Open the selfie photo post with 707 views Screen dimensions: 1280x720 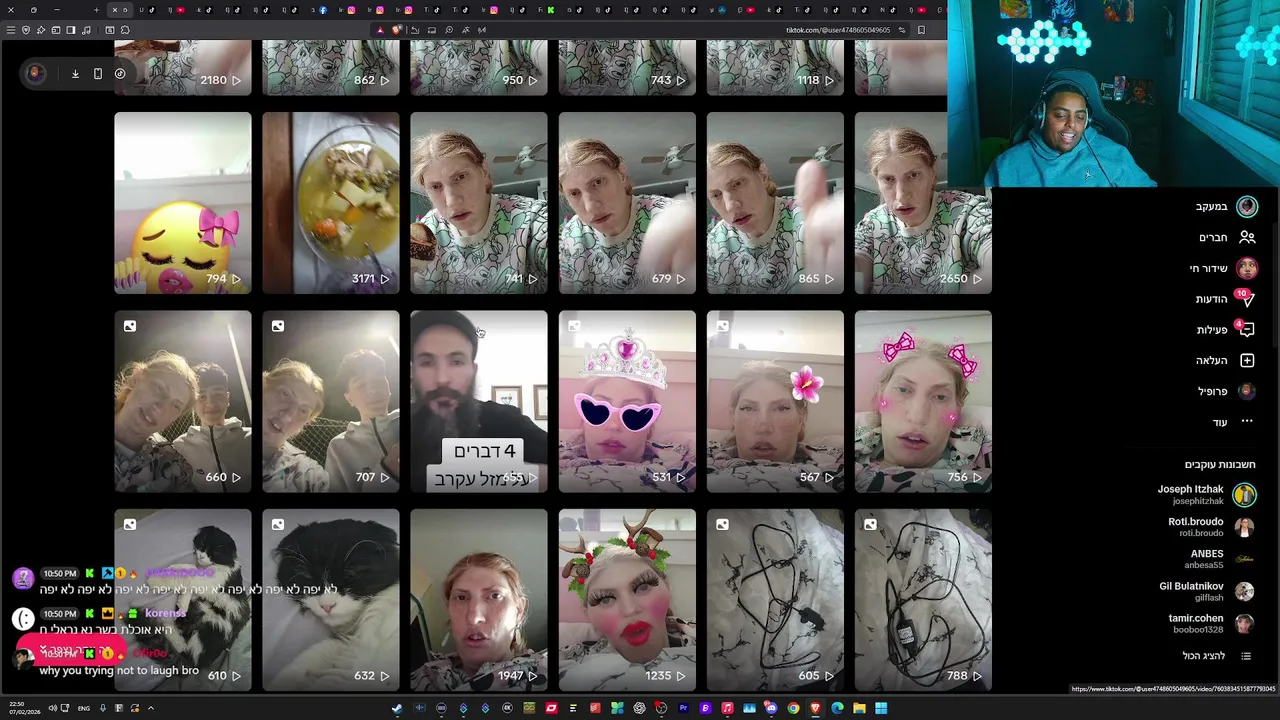click(330, 401)
